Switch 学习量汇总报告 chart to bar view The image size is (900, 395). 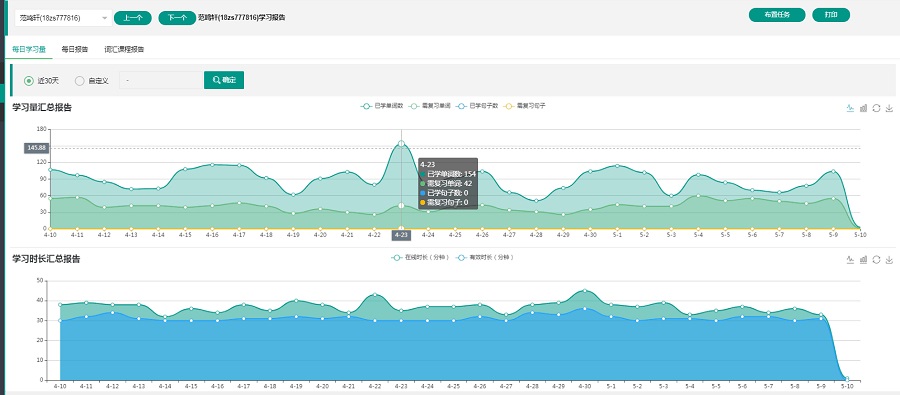coord(863,108)
